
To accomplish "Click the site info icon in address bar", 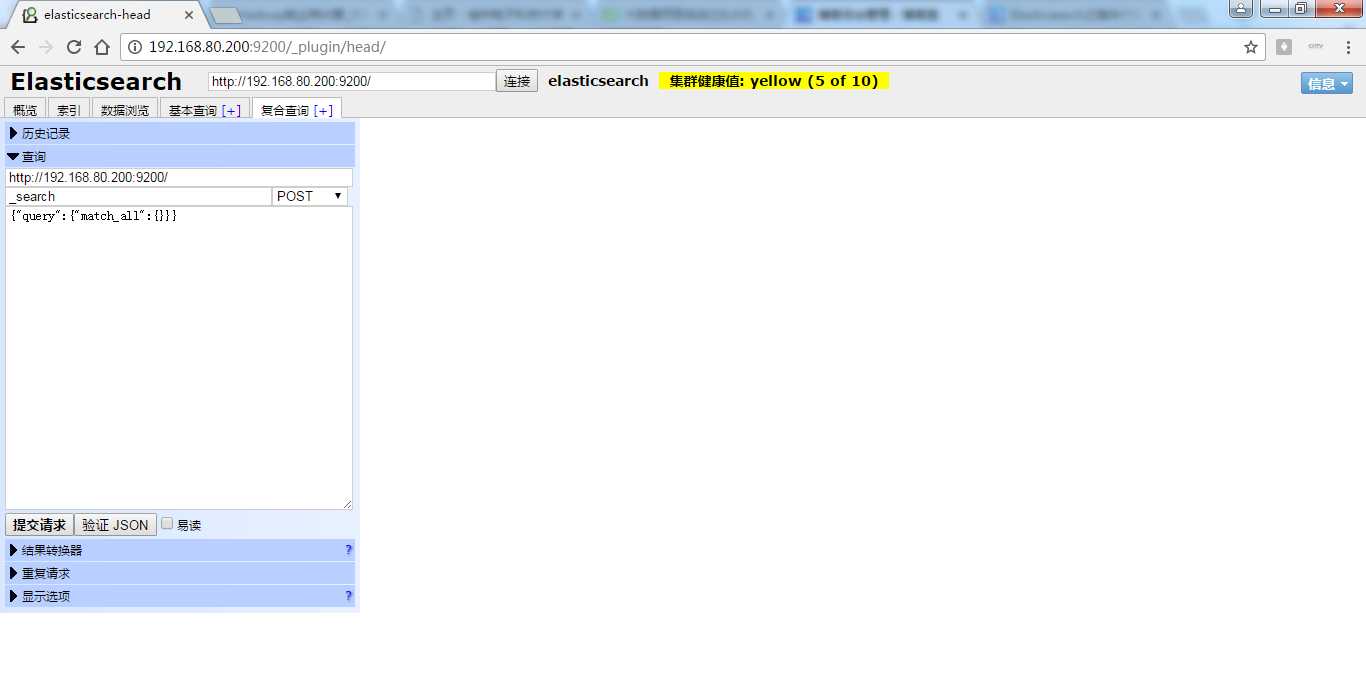I will point(136,47).
